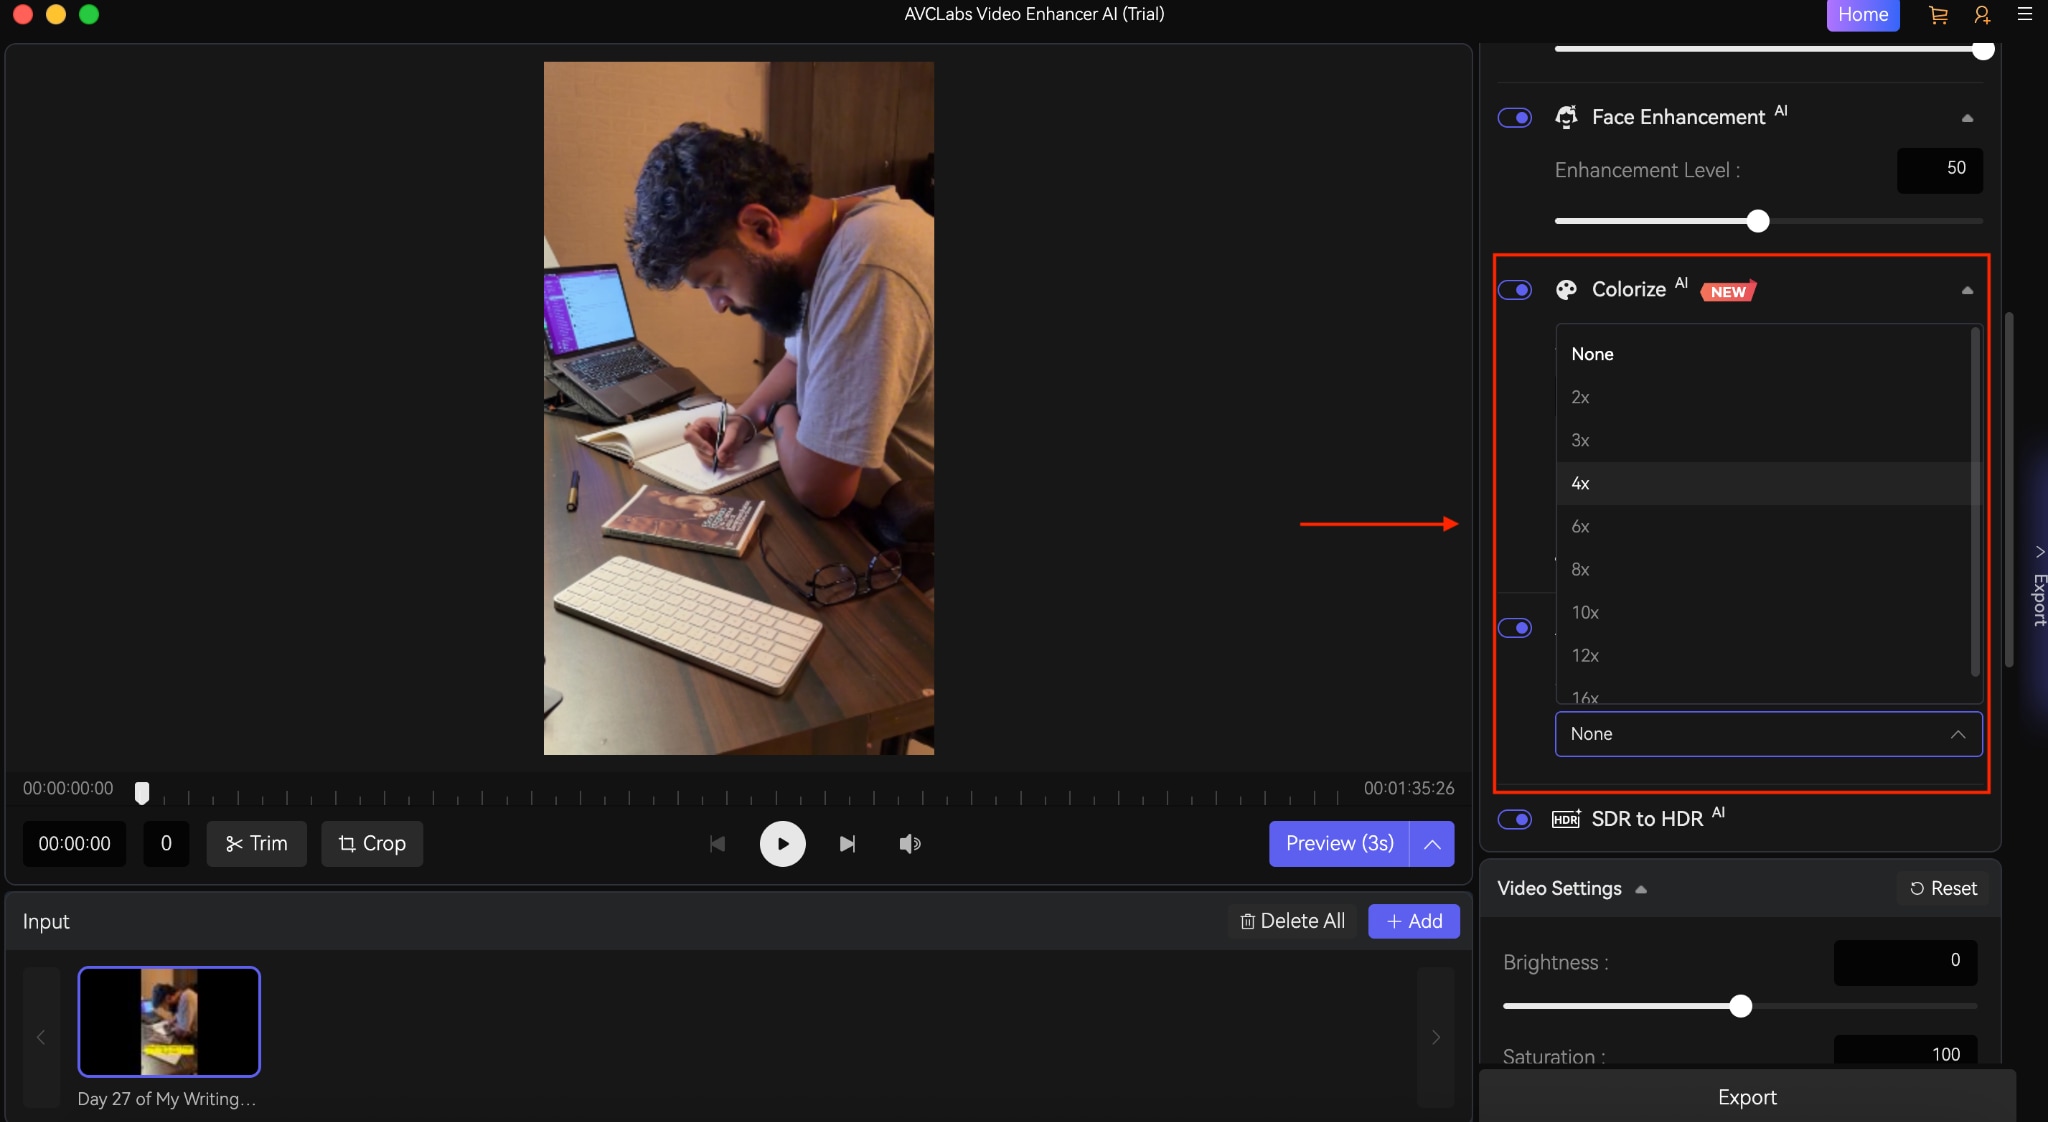The width and height of the screenshot is (2048, 1122).
Task: Go to the Home tab
Action: point(1862,15)
